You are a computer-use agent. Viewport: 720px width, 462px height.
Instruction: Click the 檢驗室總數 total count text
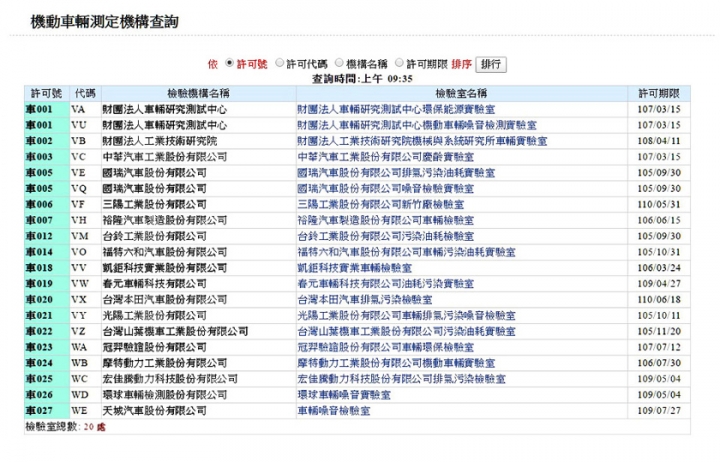click(x=65, y=427)
